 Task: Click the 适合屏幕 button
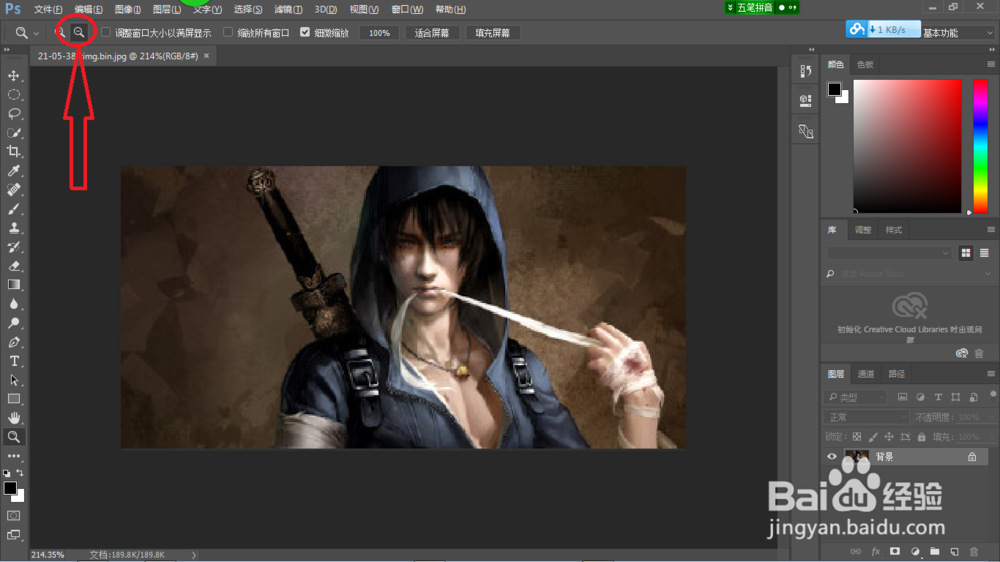(x=432, y=33)
